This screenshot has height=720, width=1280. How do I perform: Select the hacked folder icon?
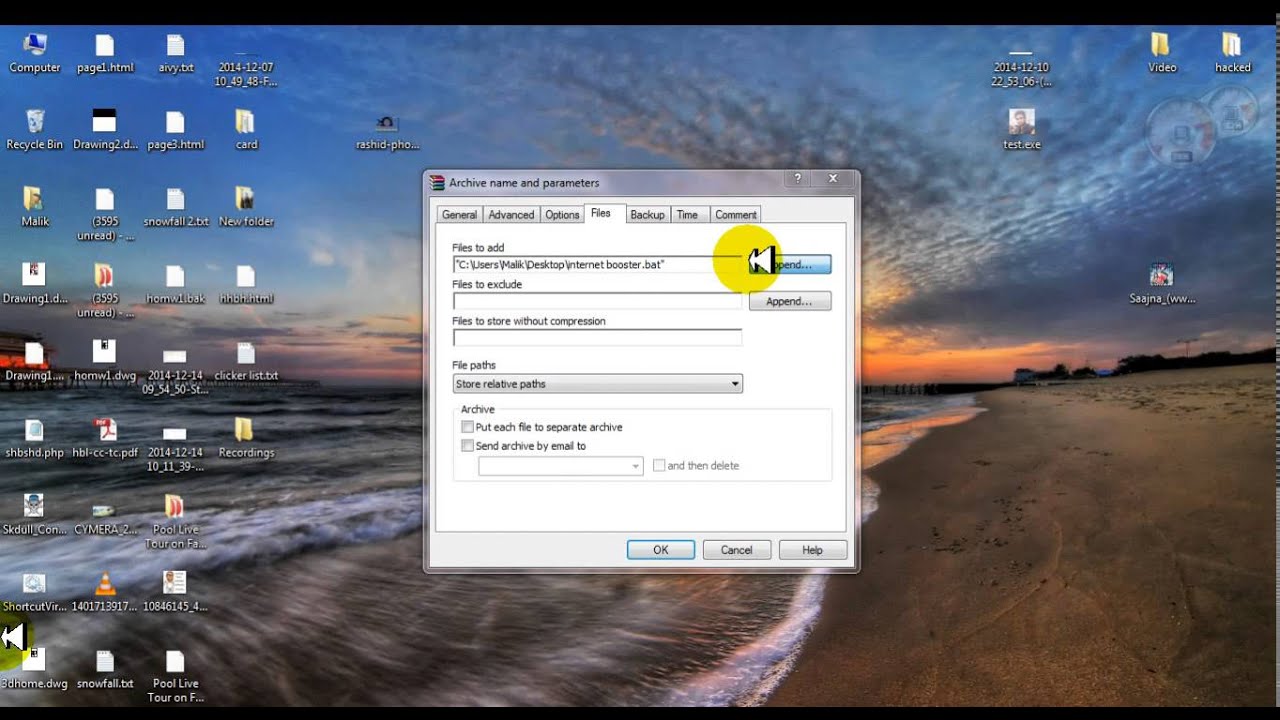click(1232, 53)
